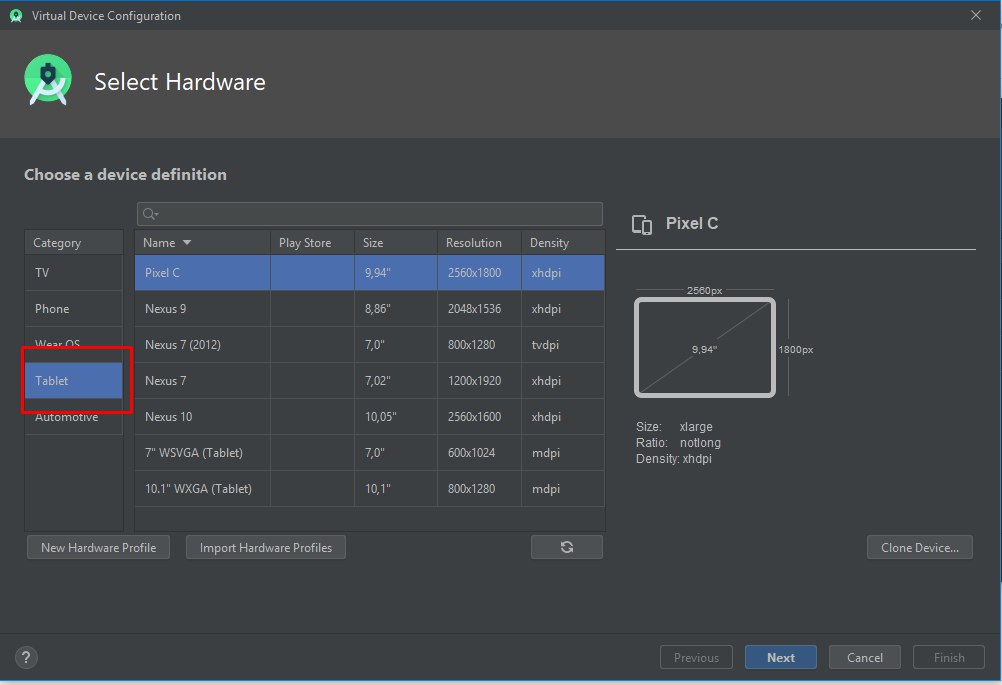Click the Next button
Screen dimensions: 1002x685
tap(780, 658)
